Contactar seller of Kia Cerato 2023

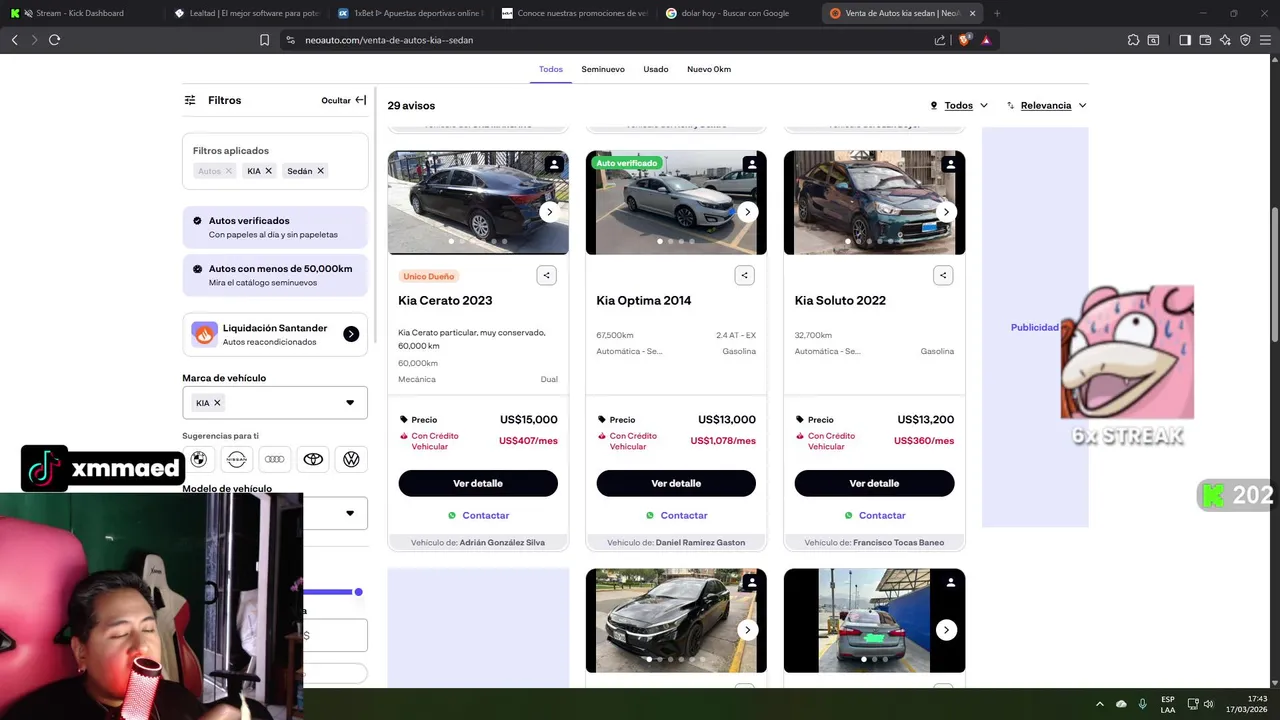coord(478,515)
